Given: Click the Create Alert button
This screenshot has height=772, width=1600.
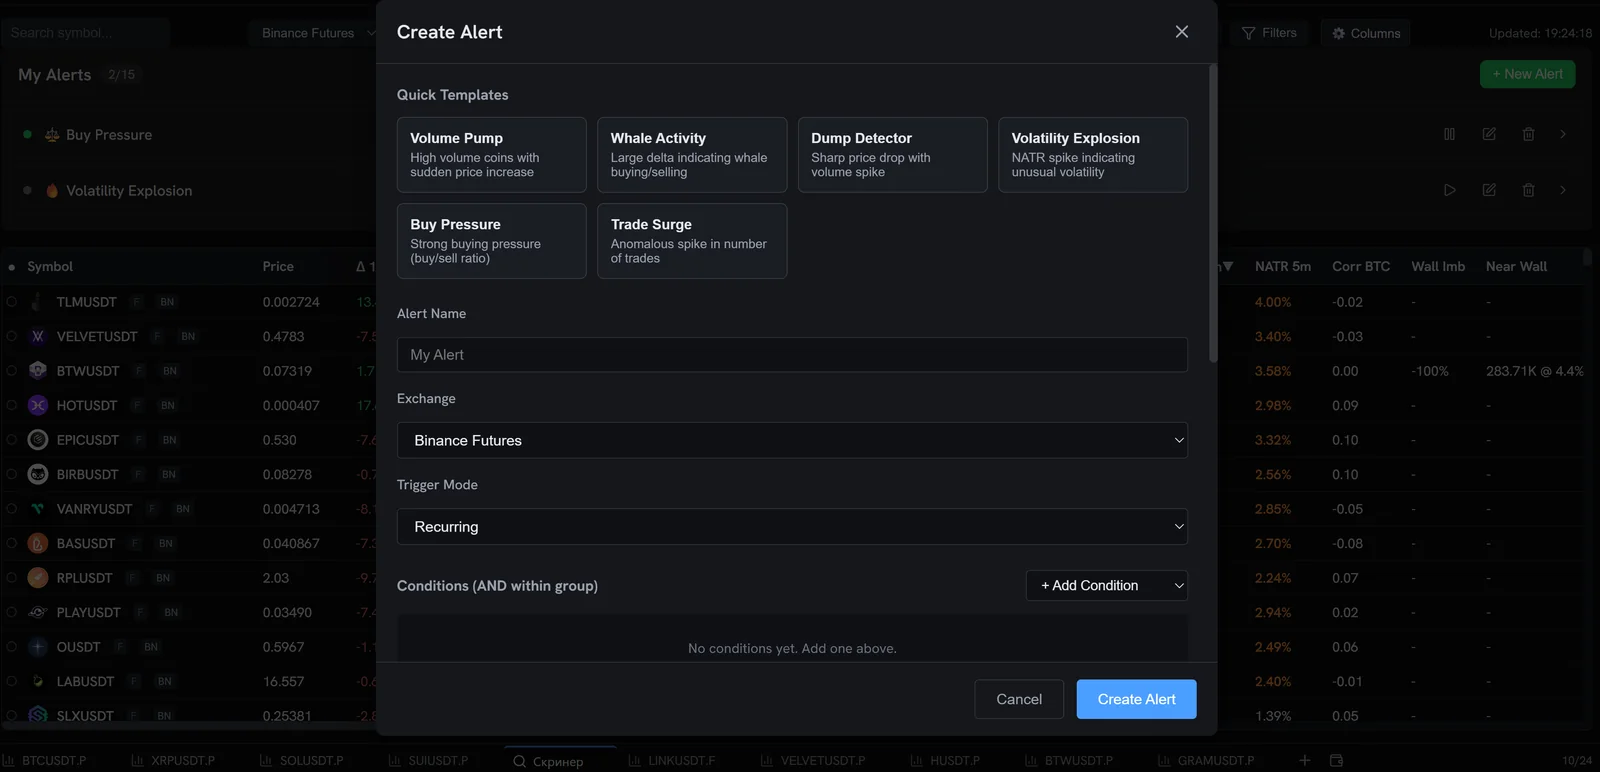Looking at the screenshot, I should tap(1136, 699).
